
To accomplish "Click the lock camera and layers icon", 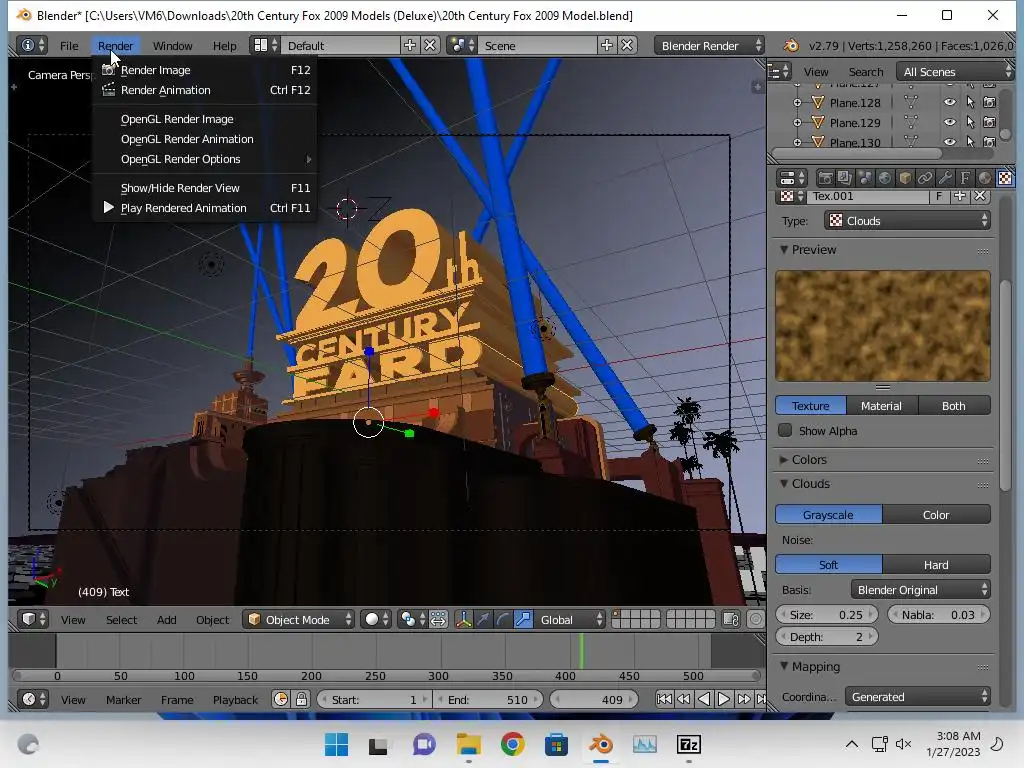I will [731, 619].
